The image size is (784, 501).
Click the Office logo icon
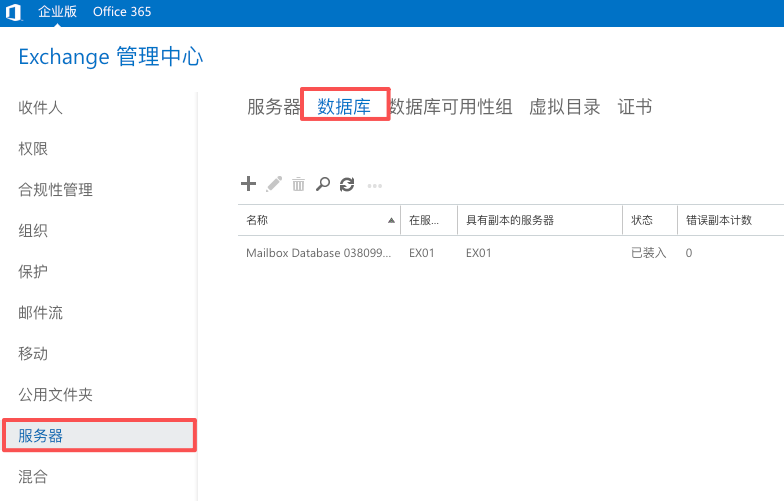pos(14,12)
